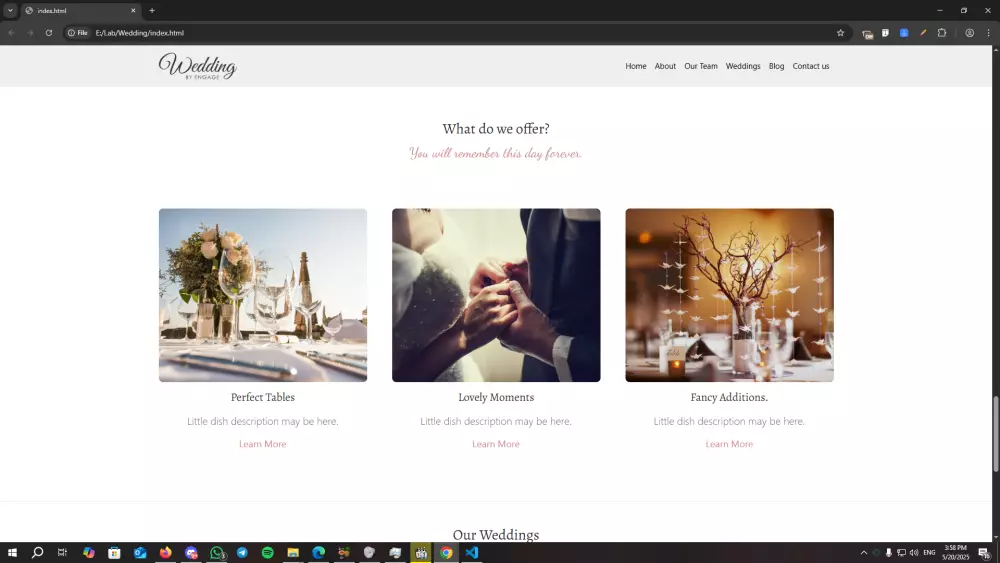Open WhatsApp from the taskbar
The width and height of the screenshot is (1000, 563).
point(217,553)
